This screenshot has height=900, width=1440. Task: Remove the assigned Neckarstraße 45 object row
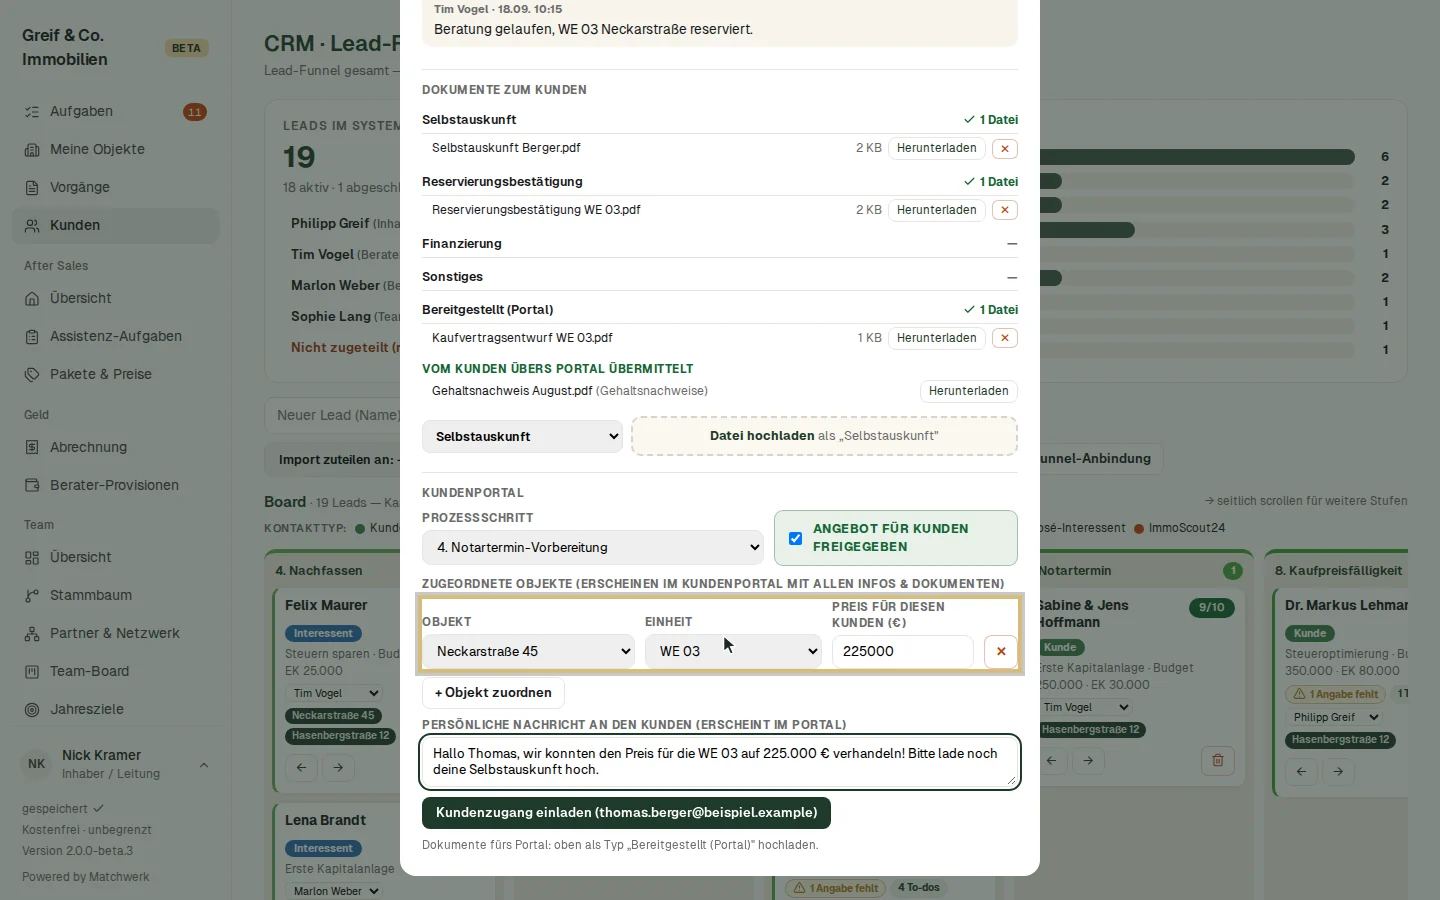1001,652
